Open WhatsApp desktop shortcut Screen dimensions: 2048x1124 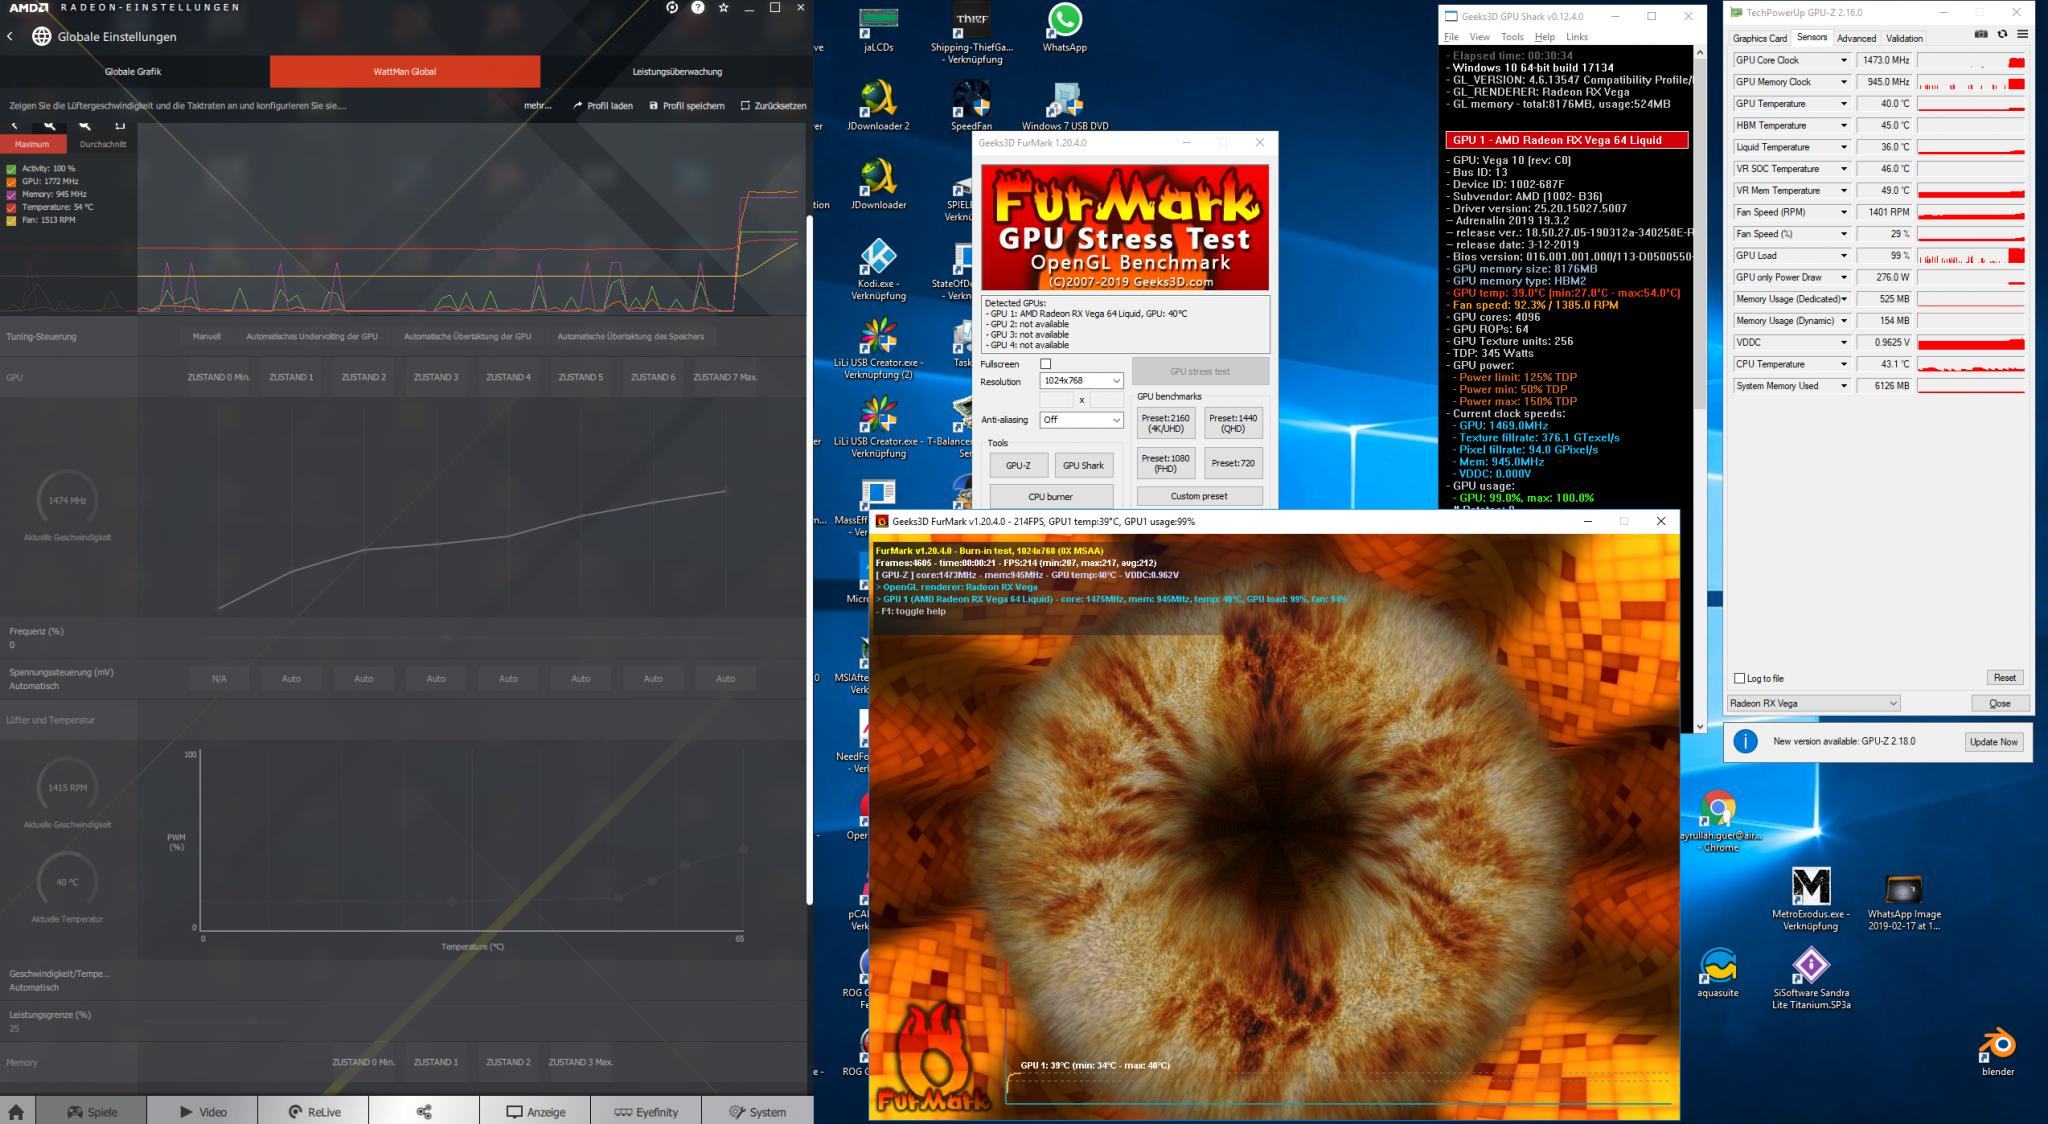click(1064, 27)
